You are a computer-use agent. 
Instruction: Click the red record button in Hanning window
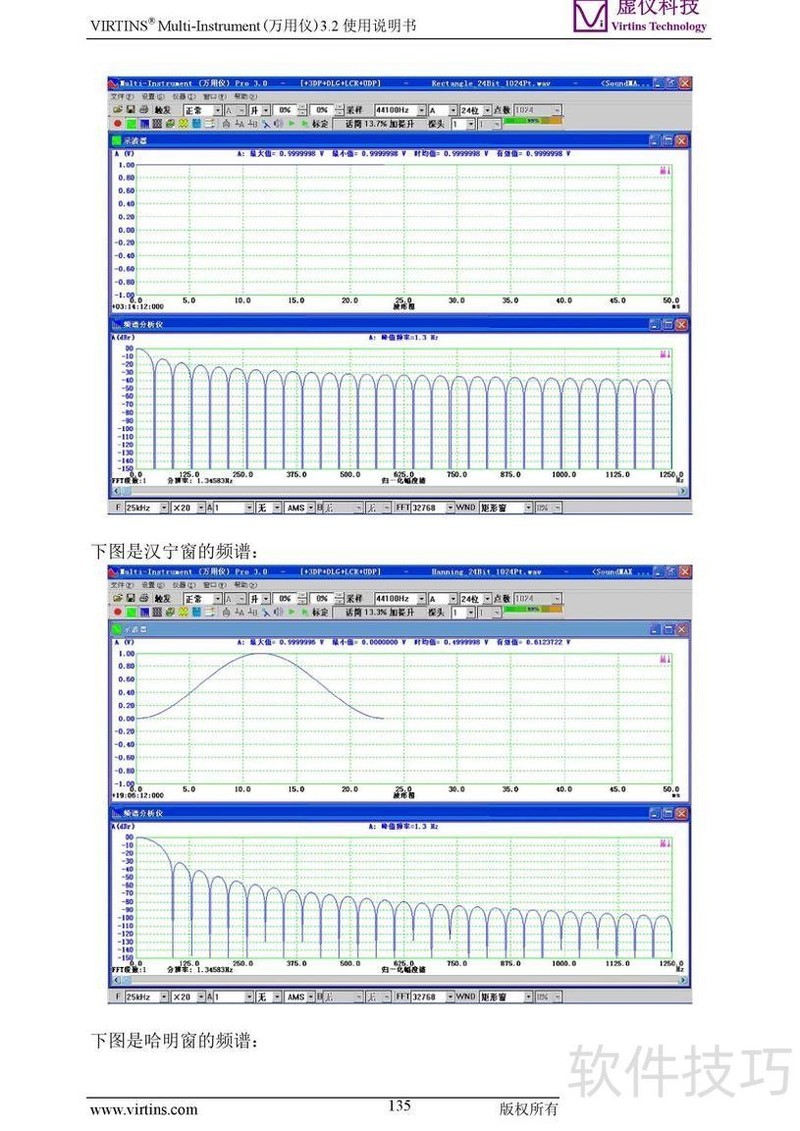coord(117,611)
